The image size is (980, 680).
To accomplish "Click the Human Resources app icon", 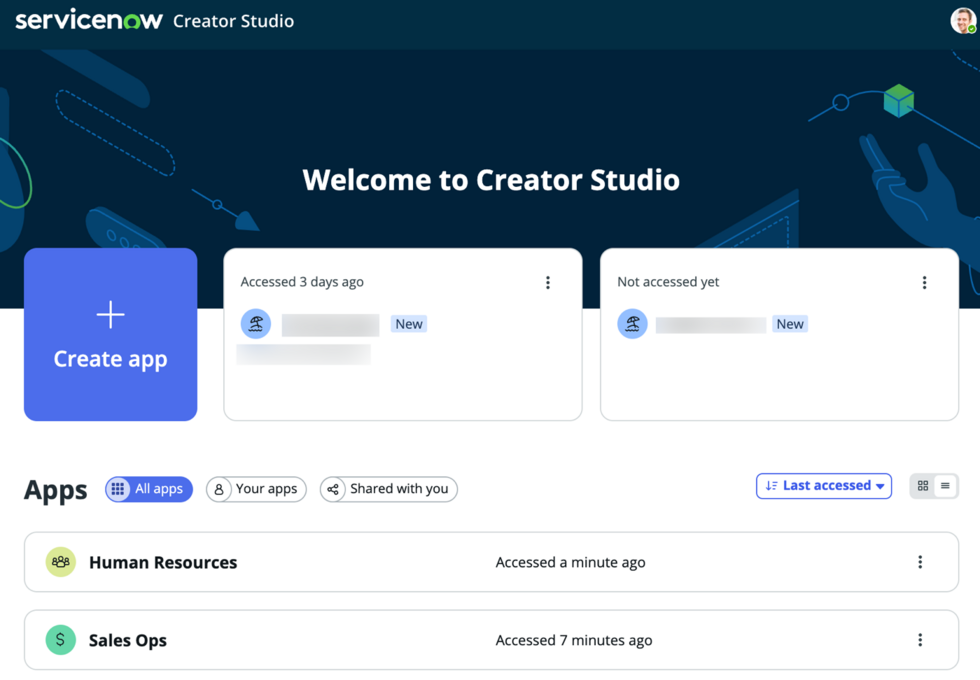I will [61, 562].
